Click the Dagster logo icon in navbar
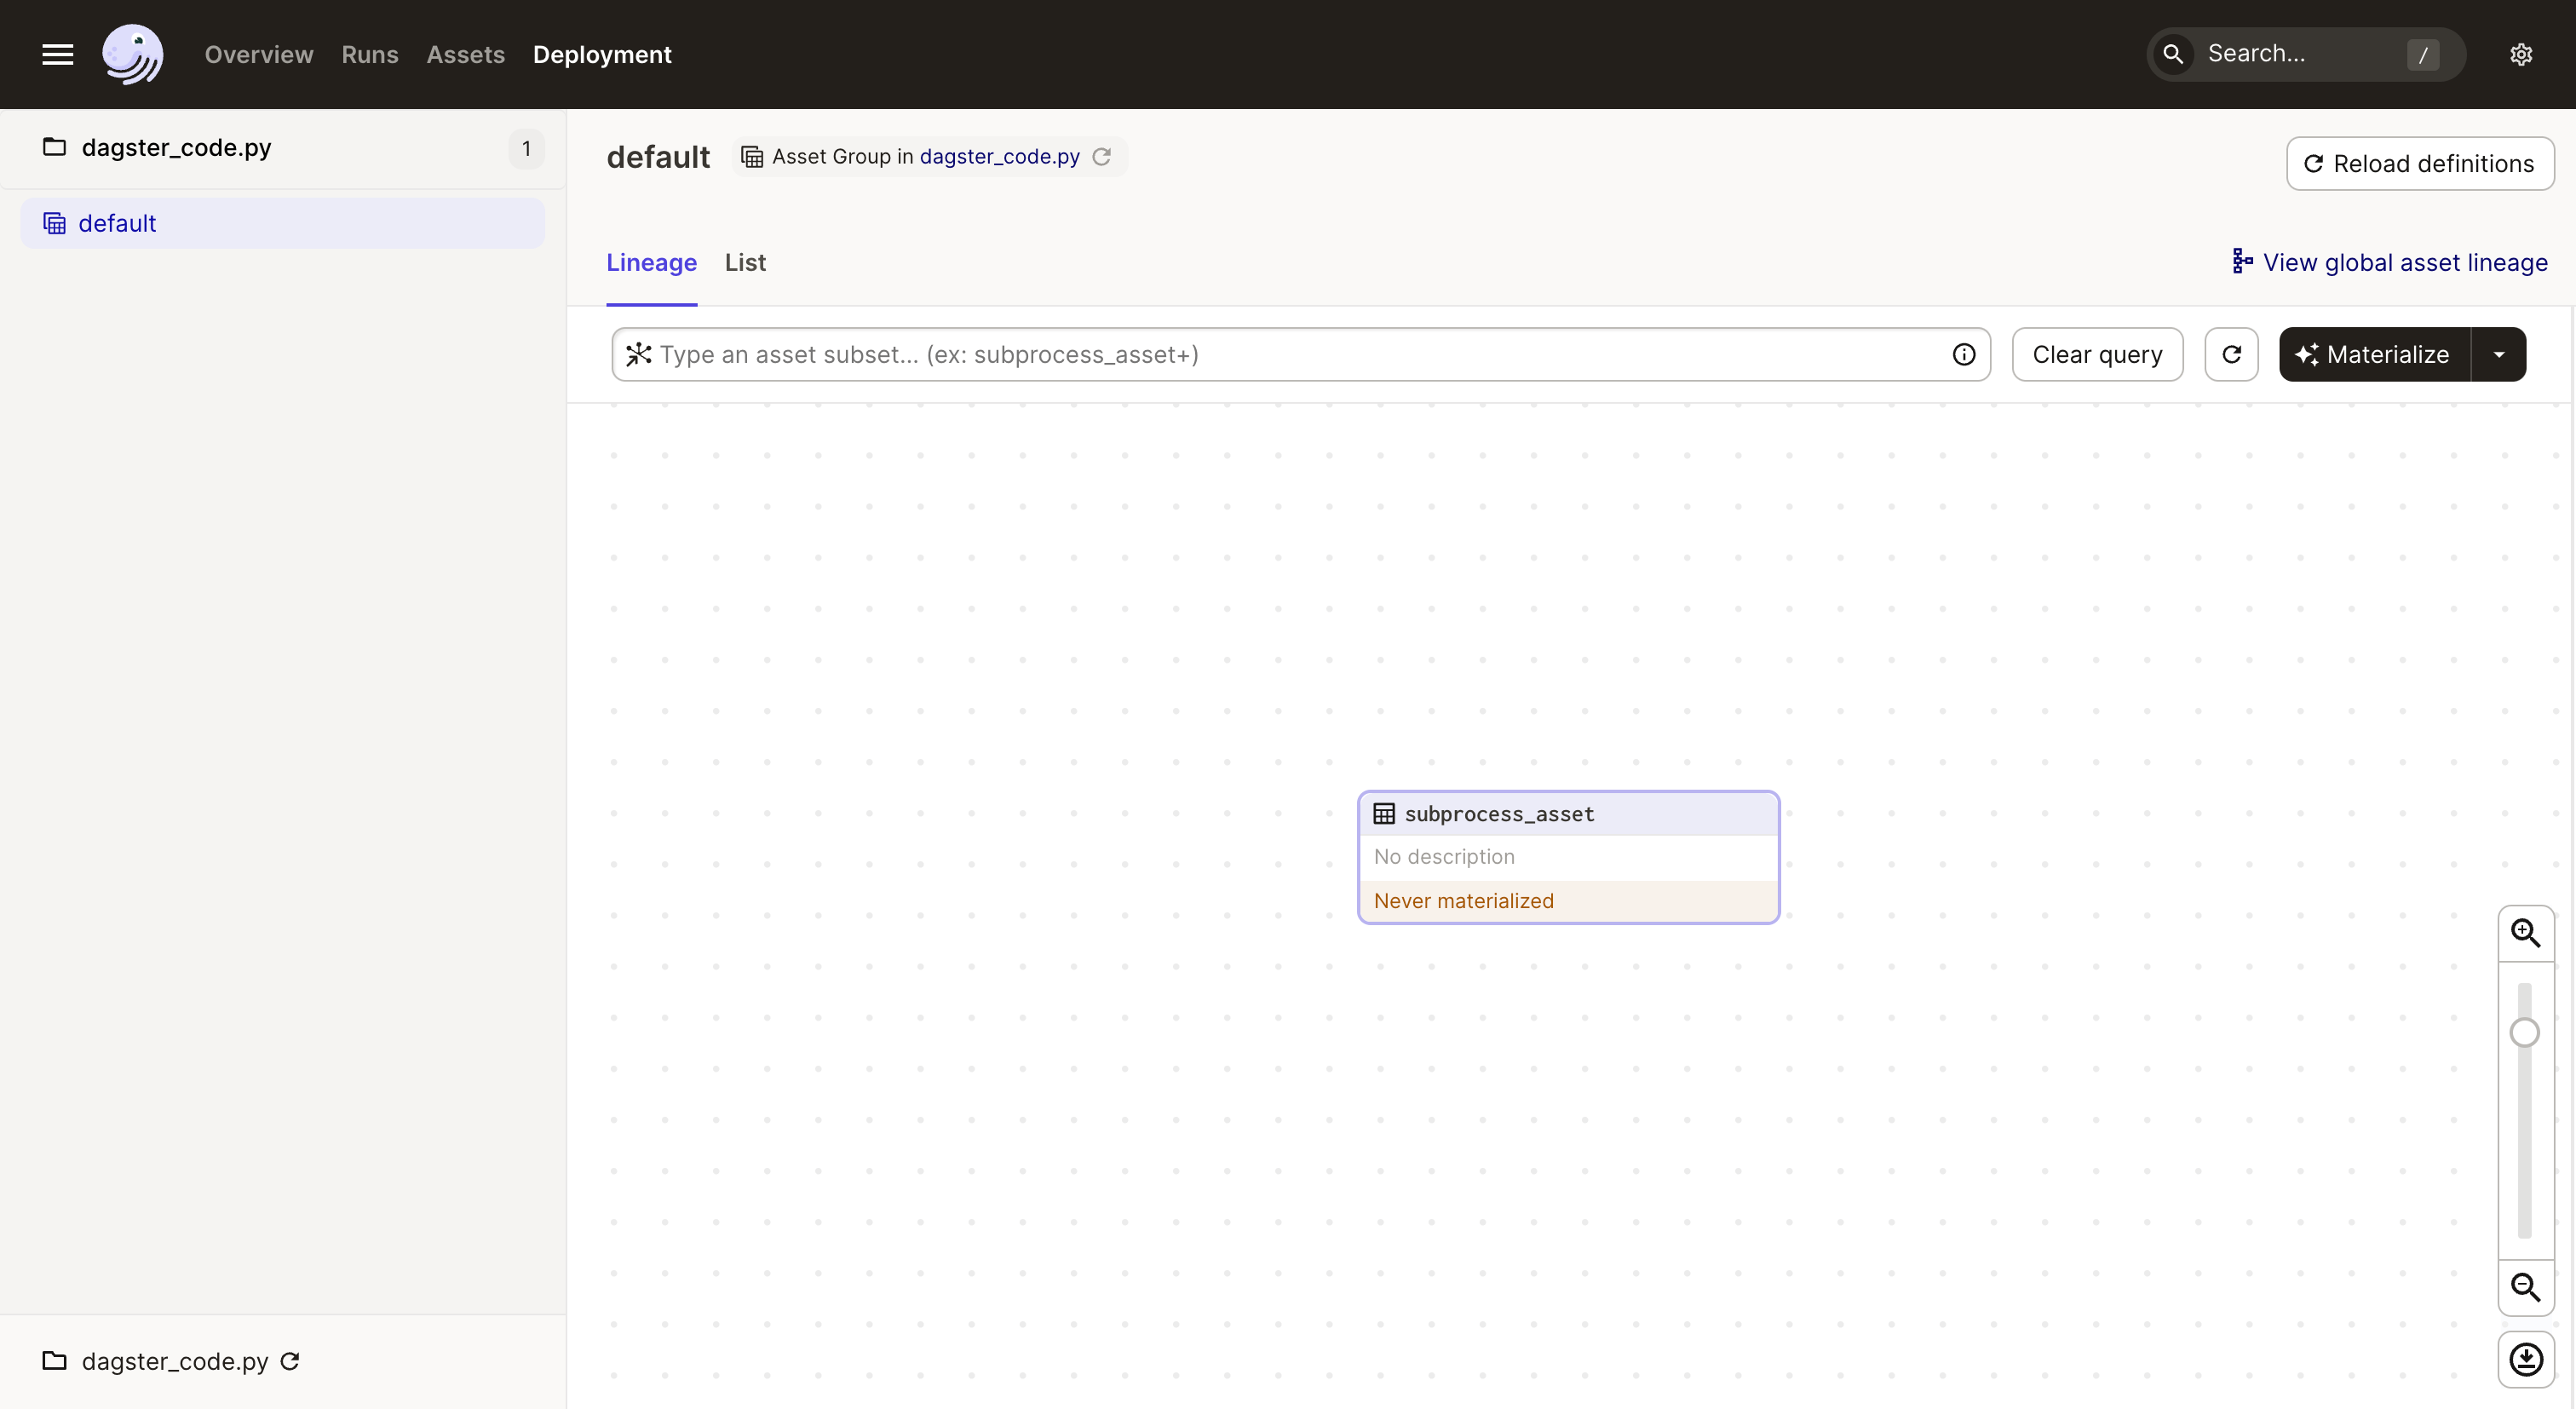This screenshot has height=1409, width=2576. [x=132, y=54]
